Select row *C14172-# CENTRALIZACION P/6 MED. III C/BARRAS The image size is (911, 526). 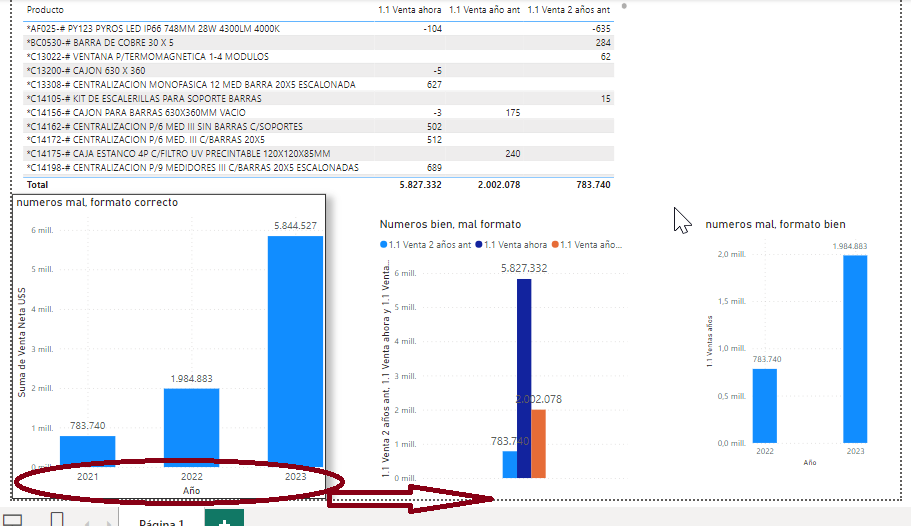tap(318, 139)
